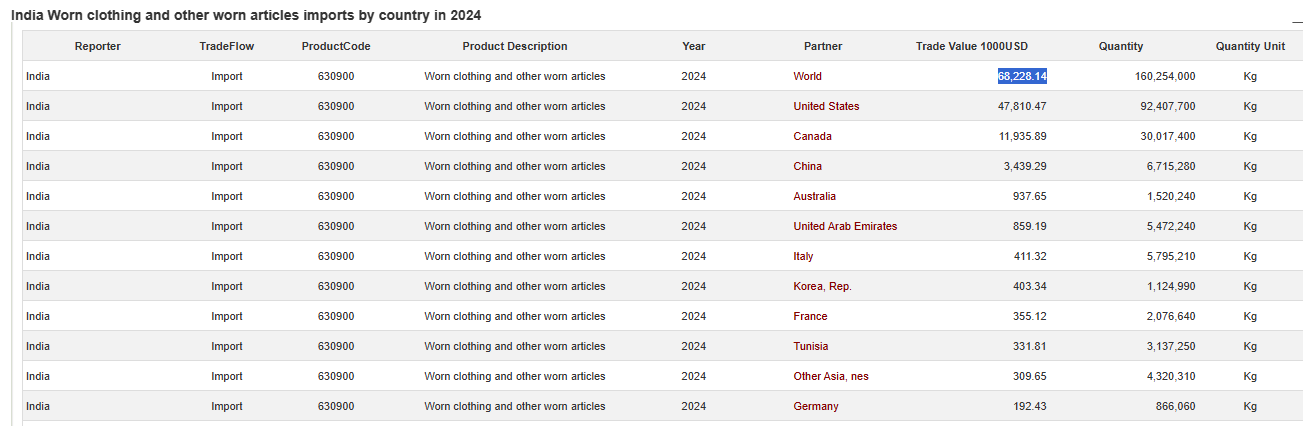
Task: Open the Australia partner link
Action: 814,196
